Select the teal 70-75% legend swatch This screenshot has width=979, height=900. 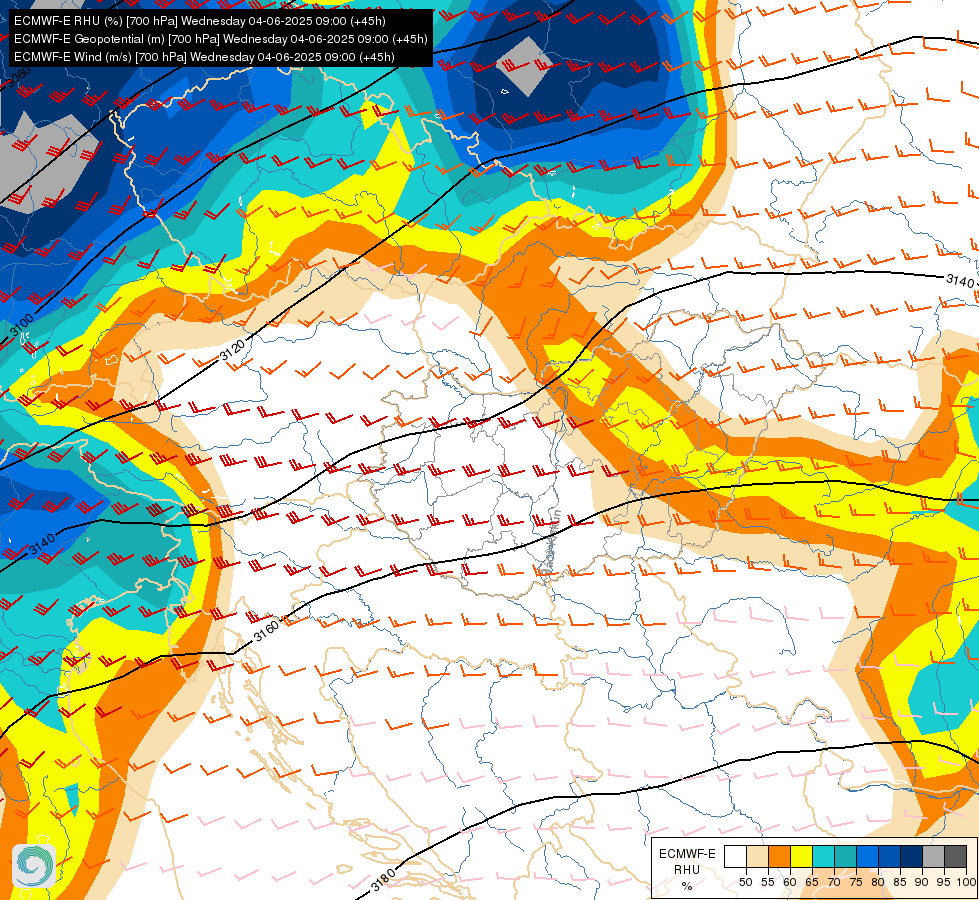click(845, 856)
